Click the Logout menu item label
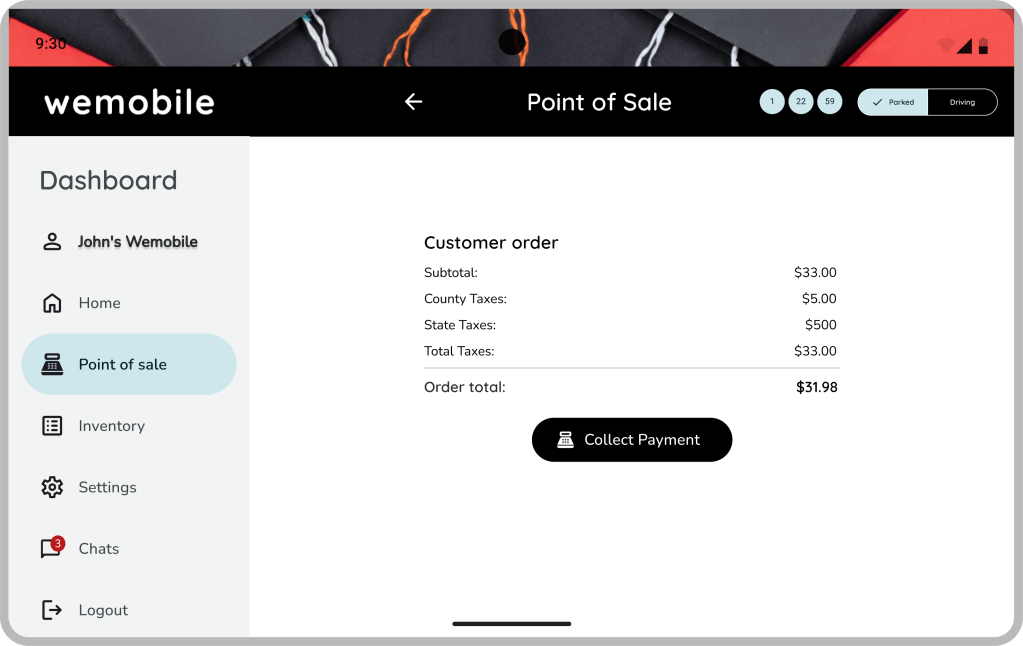The image size is (1023, 646). point(103,610)
